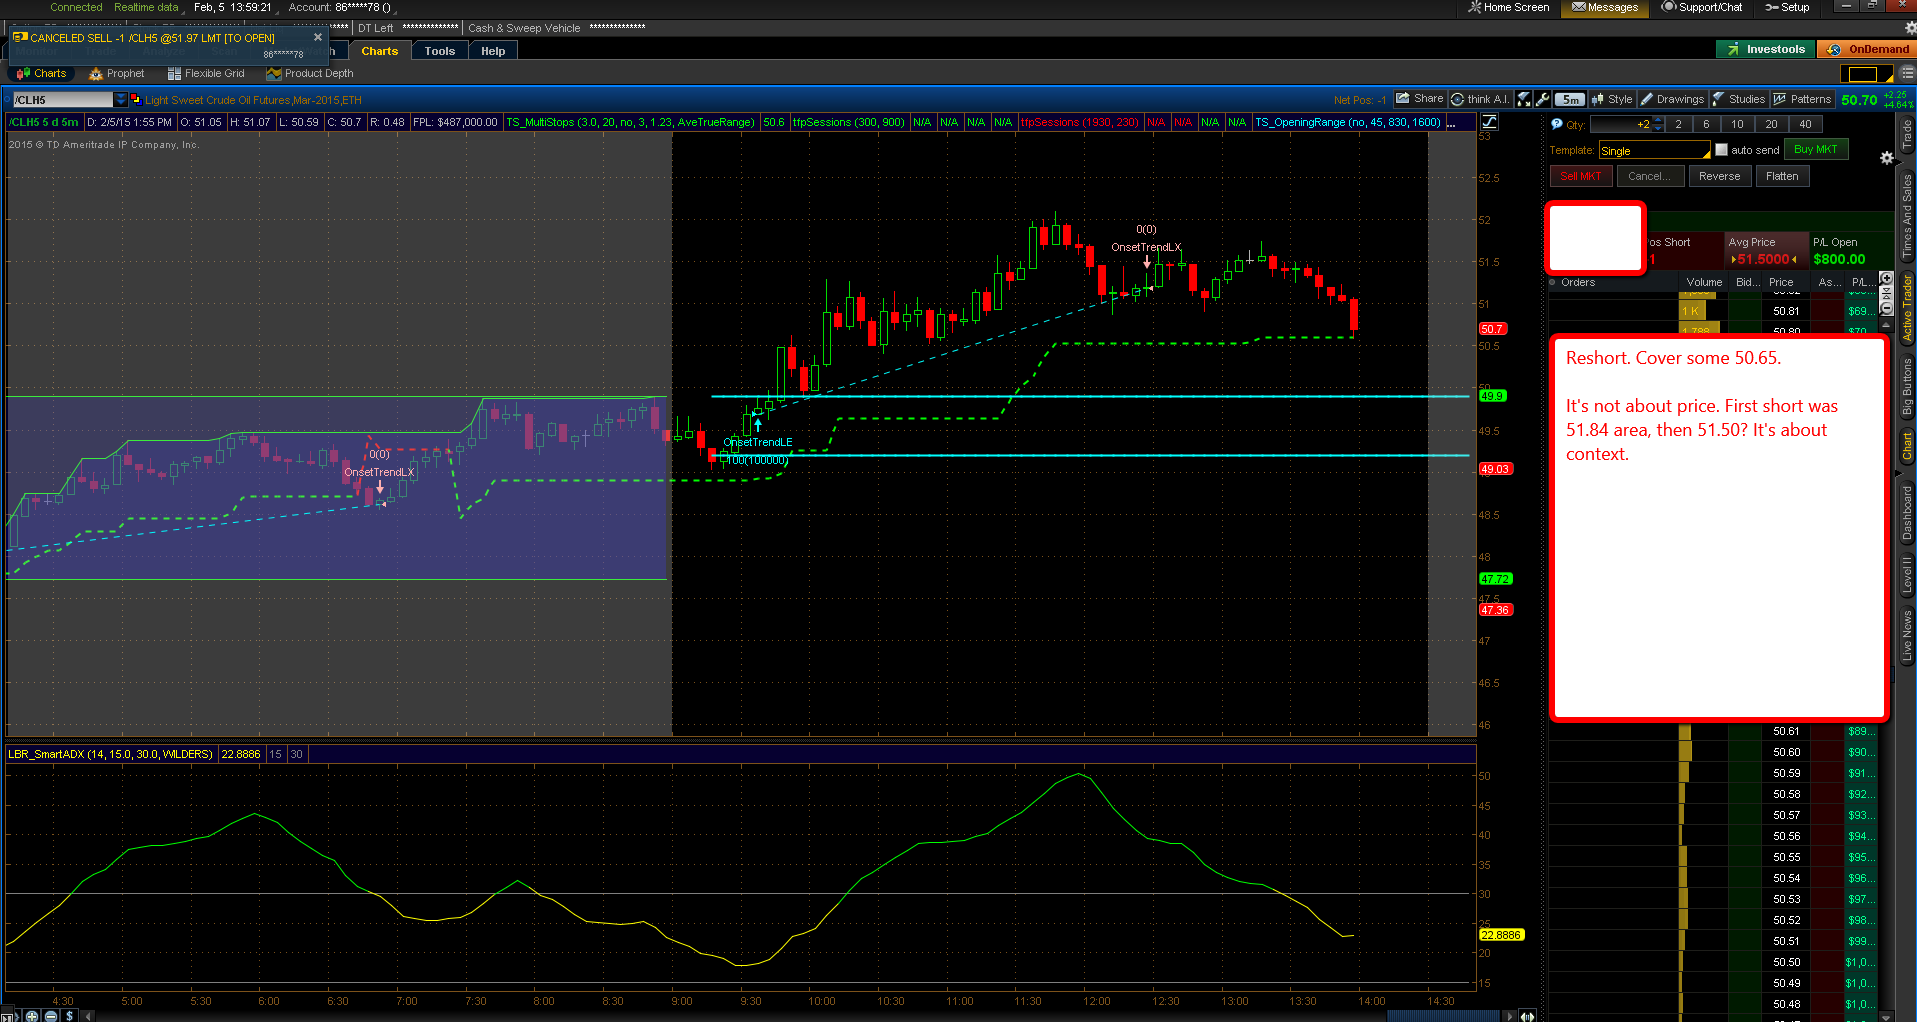Zoom out chart with minus magnifier
The height and width of the screenshot is (1022, 1917).
pyautogui.click(x=51, y=1016)
